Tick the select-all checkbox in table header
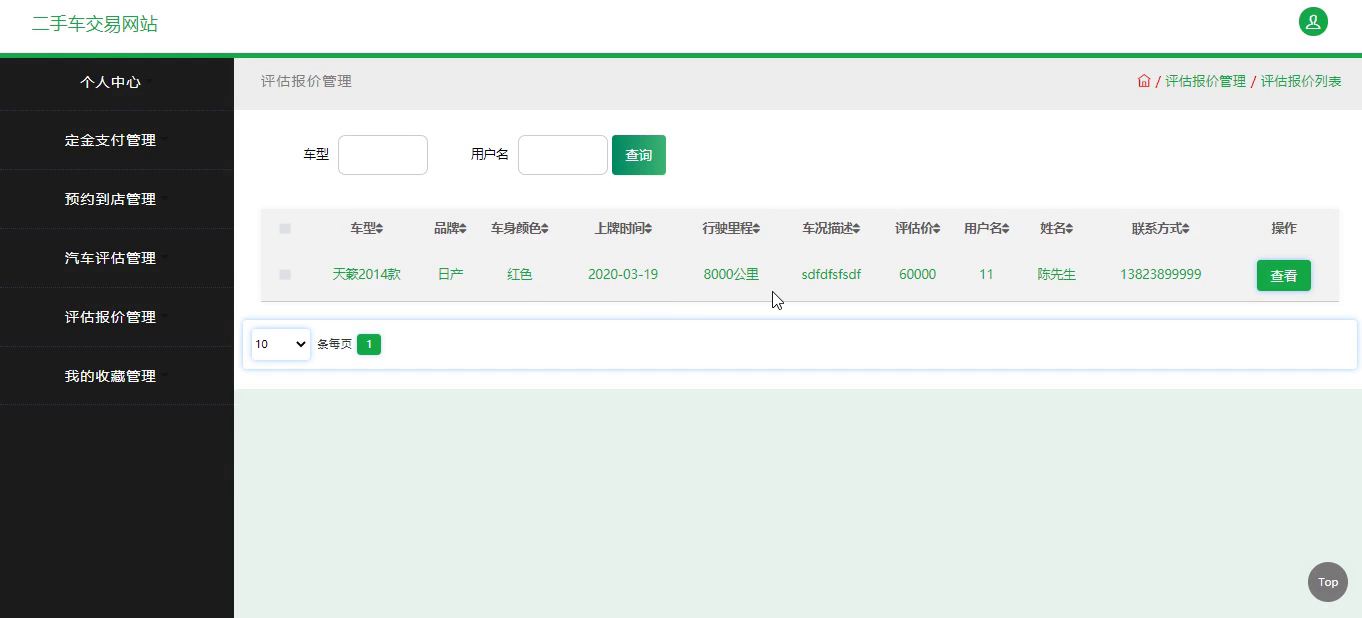The height and width of the screenshot is (618, 1362). (285, 229)
